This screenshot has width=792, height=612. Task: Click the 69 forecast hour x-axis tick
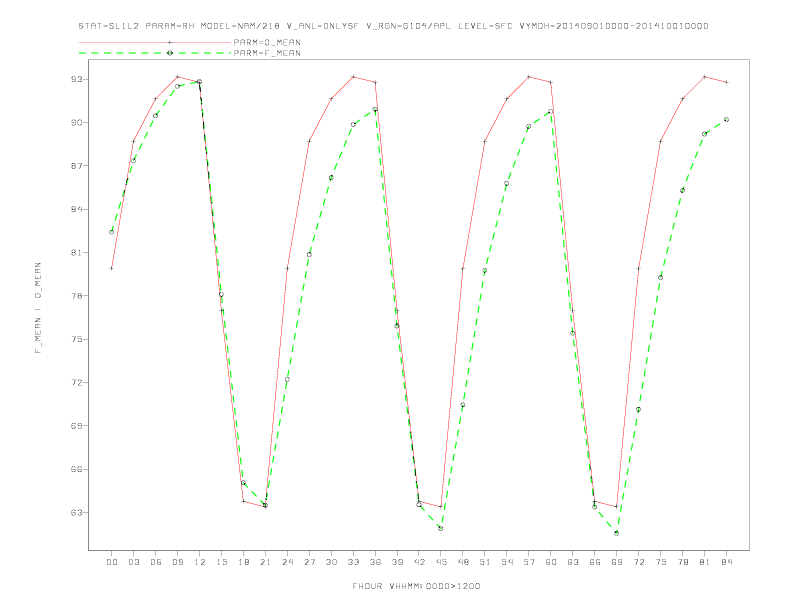pyautogui.click(x=617, y=562)
